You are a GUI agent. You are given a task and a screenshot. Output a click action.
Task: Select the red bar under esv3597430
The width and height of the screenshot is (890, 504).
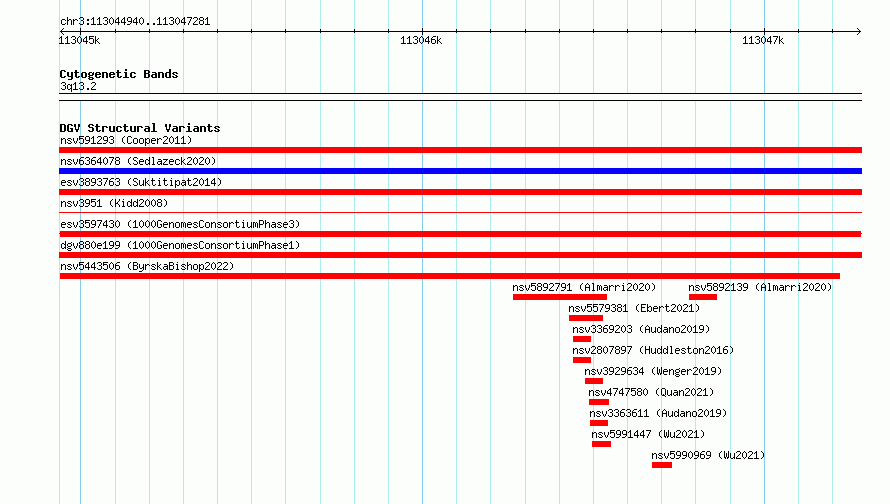tap(460, 234)
